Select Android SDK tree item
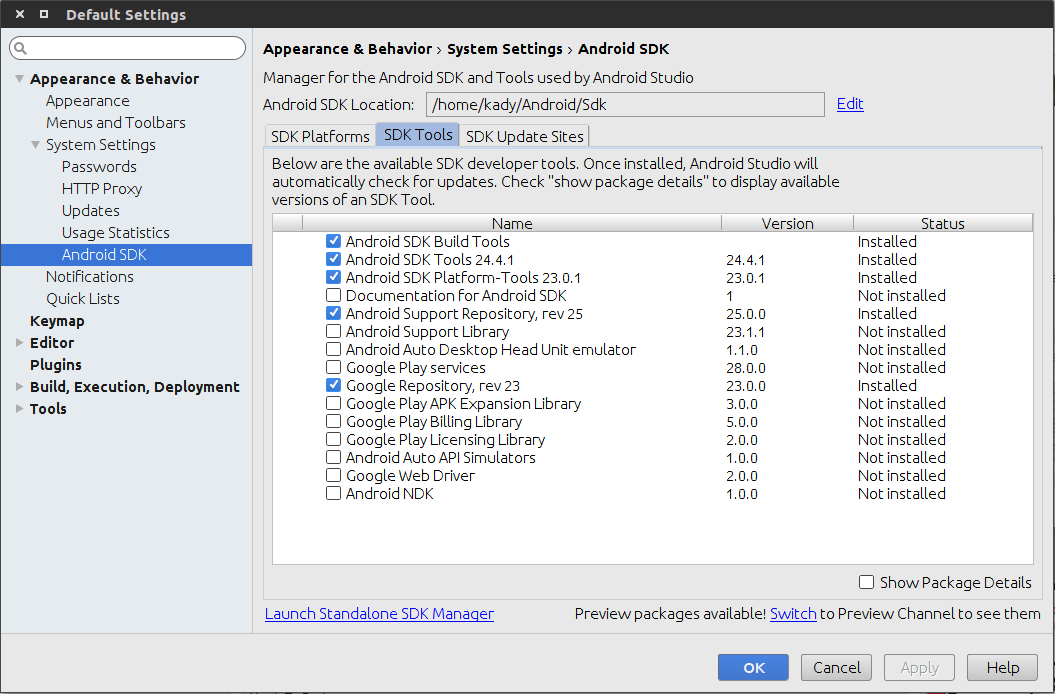The image size is (1055, 694). coord(126,254)
